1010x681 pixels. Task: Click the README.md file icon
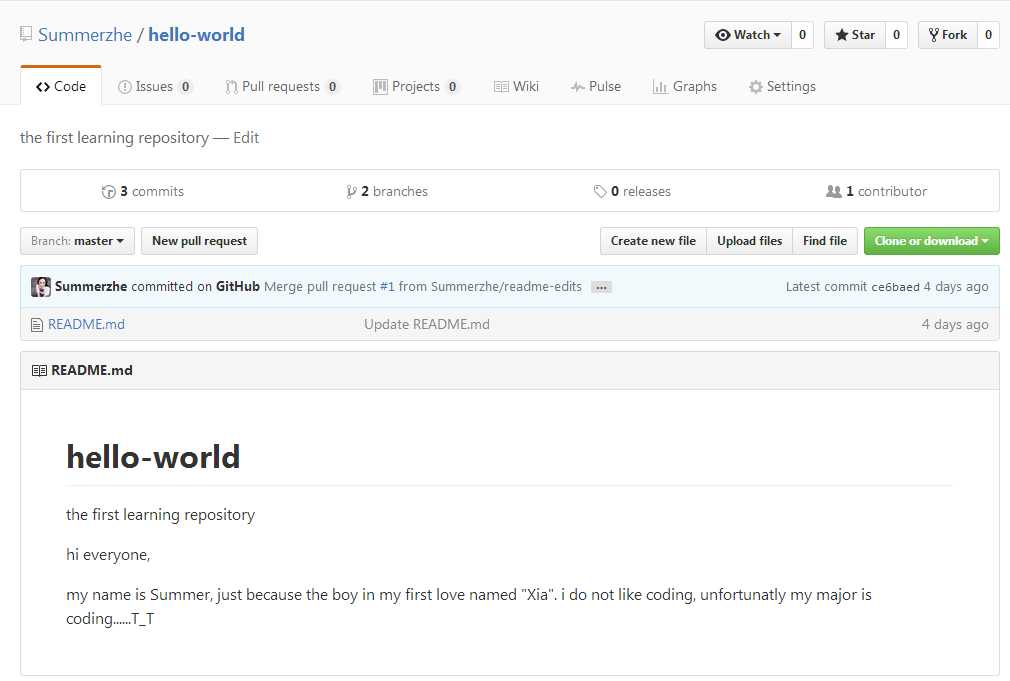37,325
